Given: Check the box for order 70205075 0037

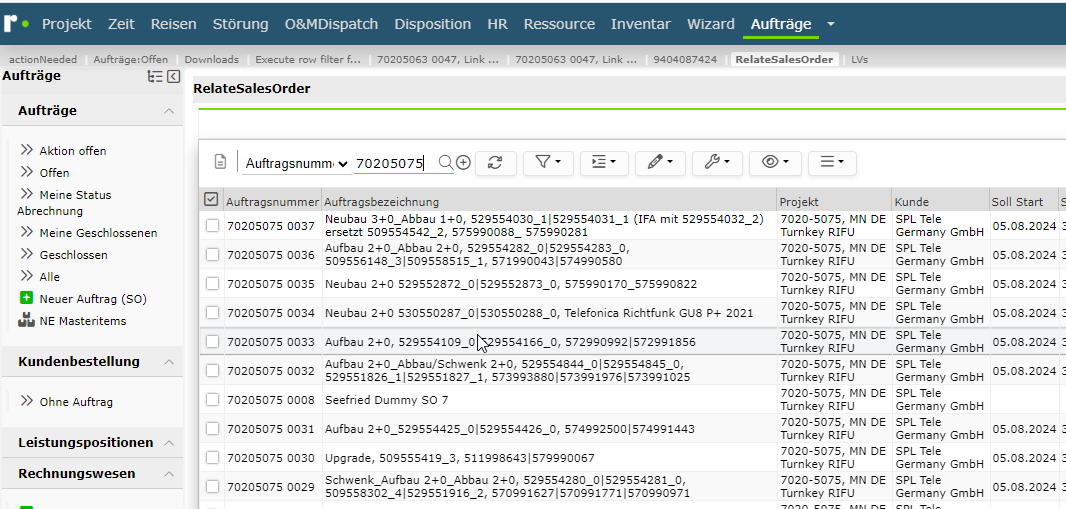Looking at the screenshot, I should (213, 226).
